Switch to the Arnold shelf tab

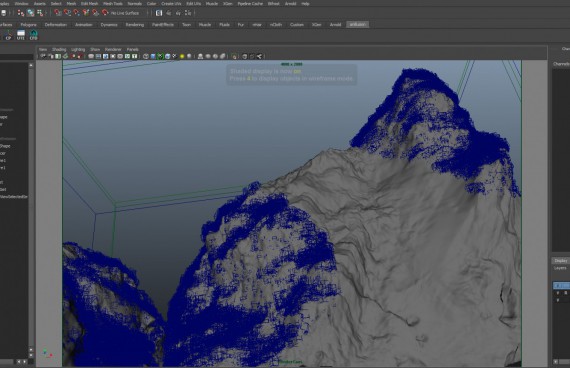pos(335,25)
